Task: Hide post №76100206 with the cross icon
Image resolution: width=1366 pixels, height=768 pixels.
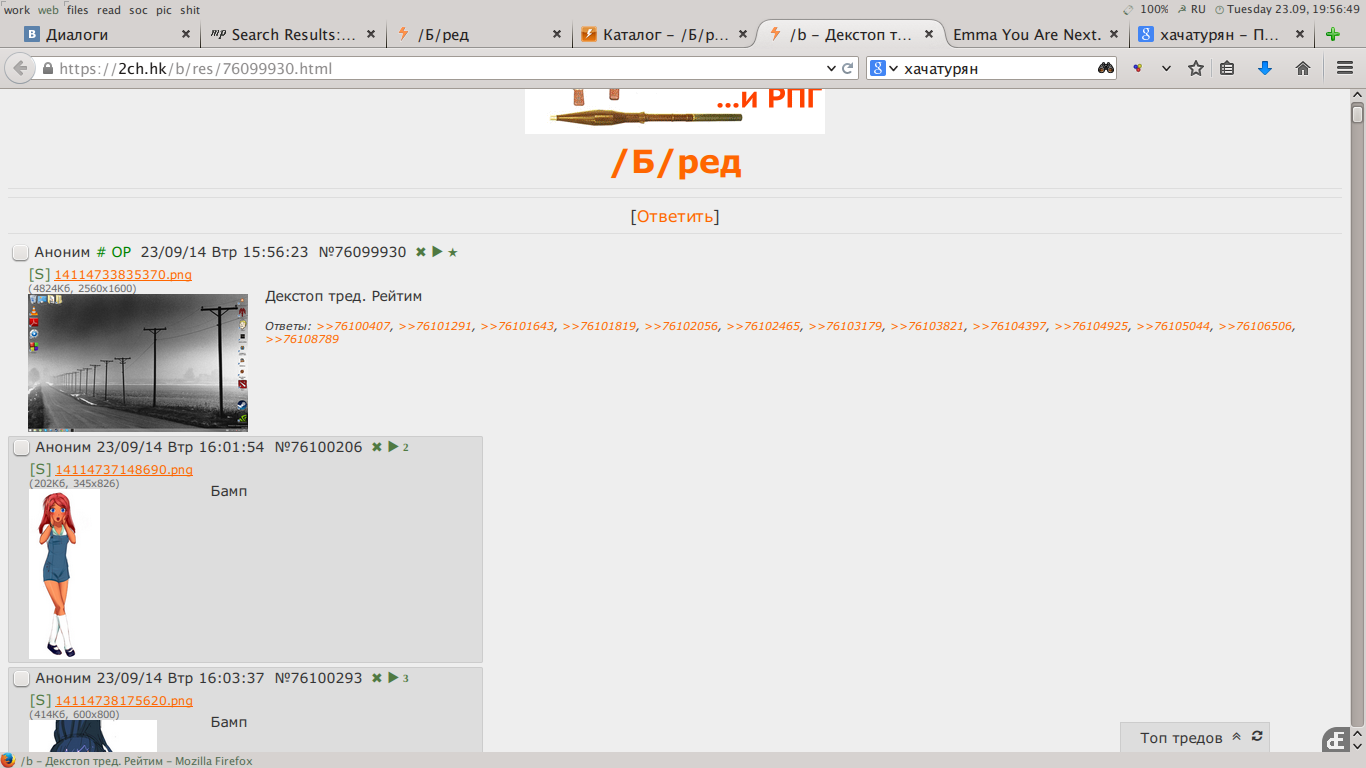Action: coord(377,447)
